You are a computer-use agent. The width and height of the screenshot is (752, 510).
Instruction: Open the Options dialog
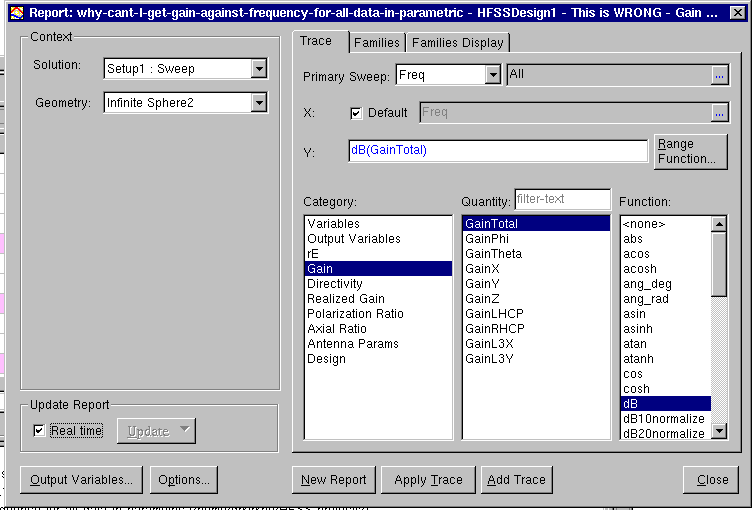pos(184,480)
